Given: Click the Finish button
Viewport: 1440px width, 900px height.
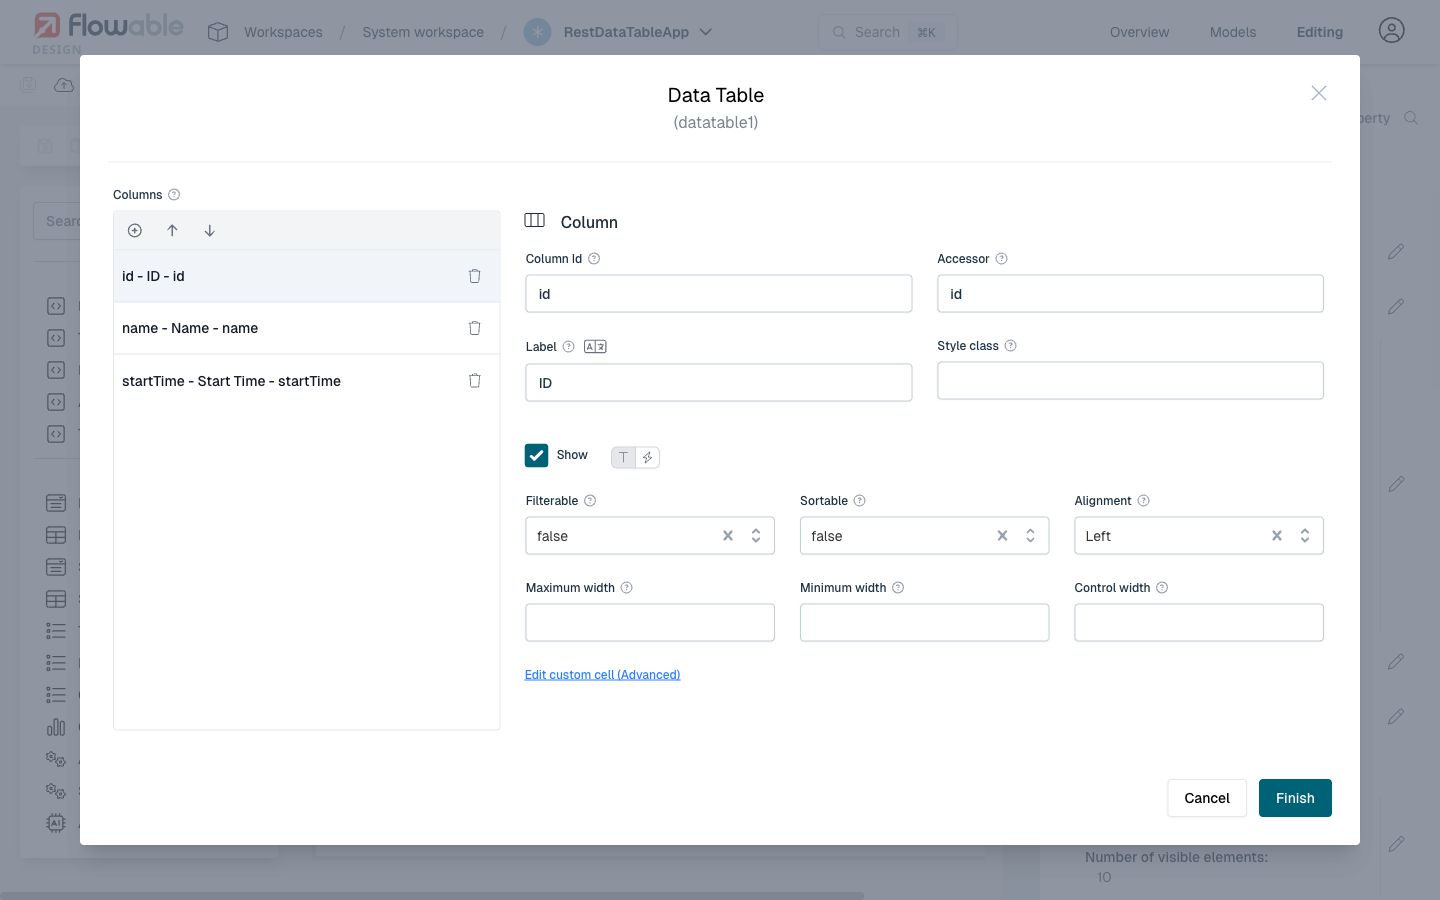Looking at the screenshot, I should pyautogui.click(x=1294, y=797).
